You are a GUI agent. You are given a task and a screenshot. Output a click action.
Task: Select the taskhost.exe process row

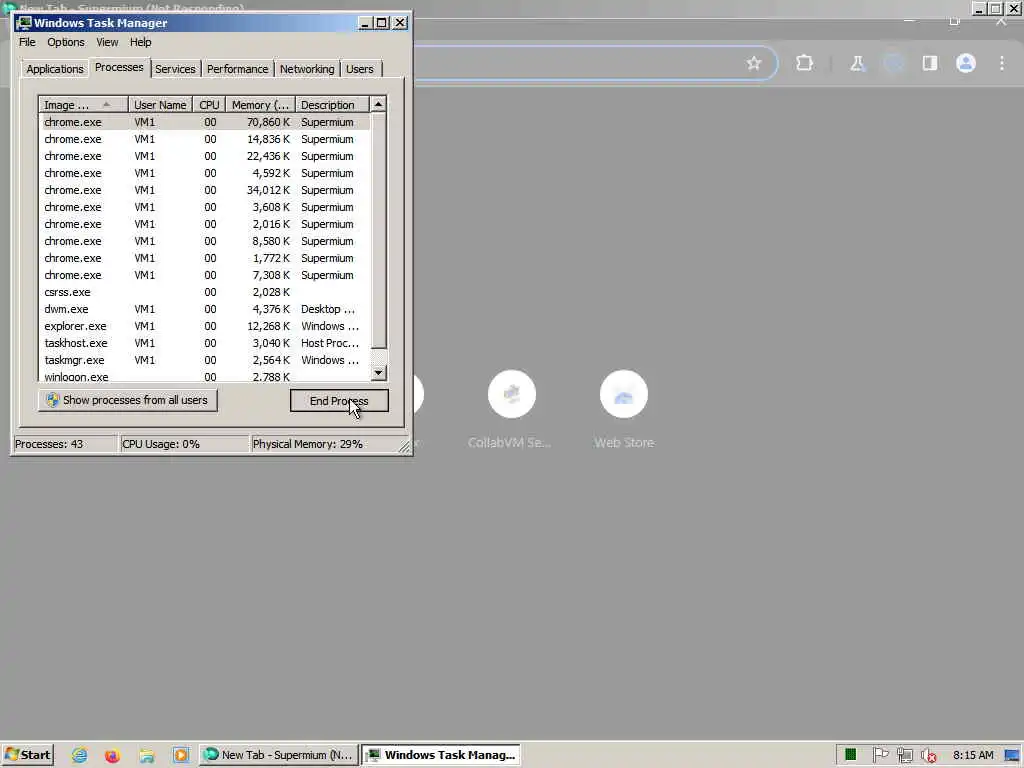pos(204,343)
